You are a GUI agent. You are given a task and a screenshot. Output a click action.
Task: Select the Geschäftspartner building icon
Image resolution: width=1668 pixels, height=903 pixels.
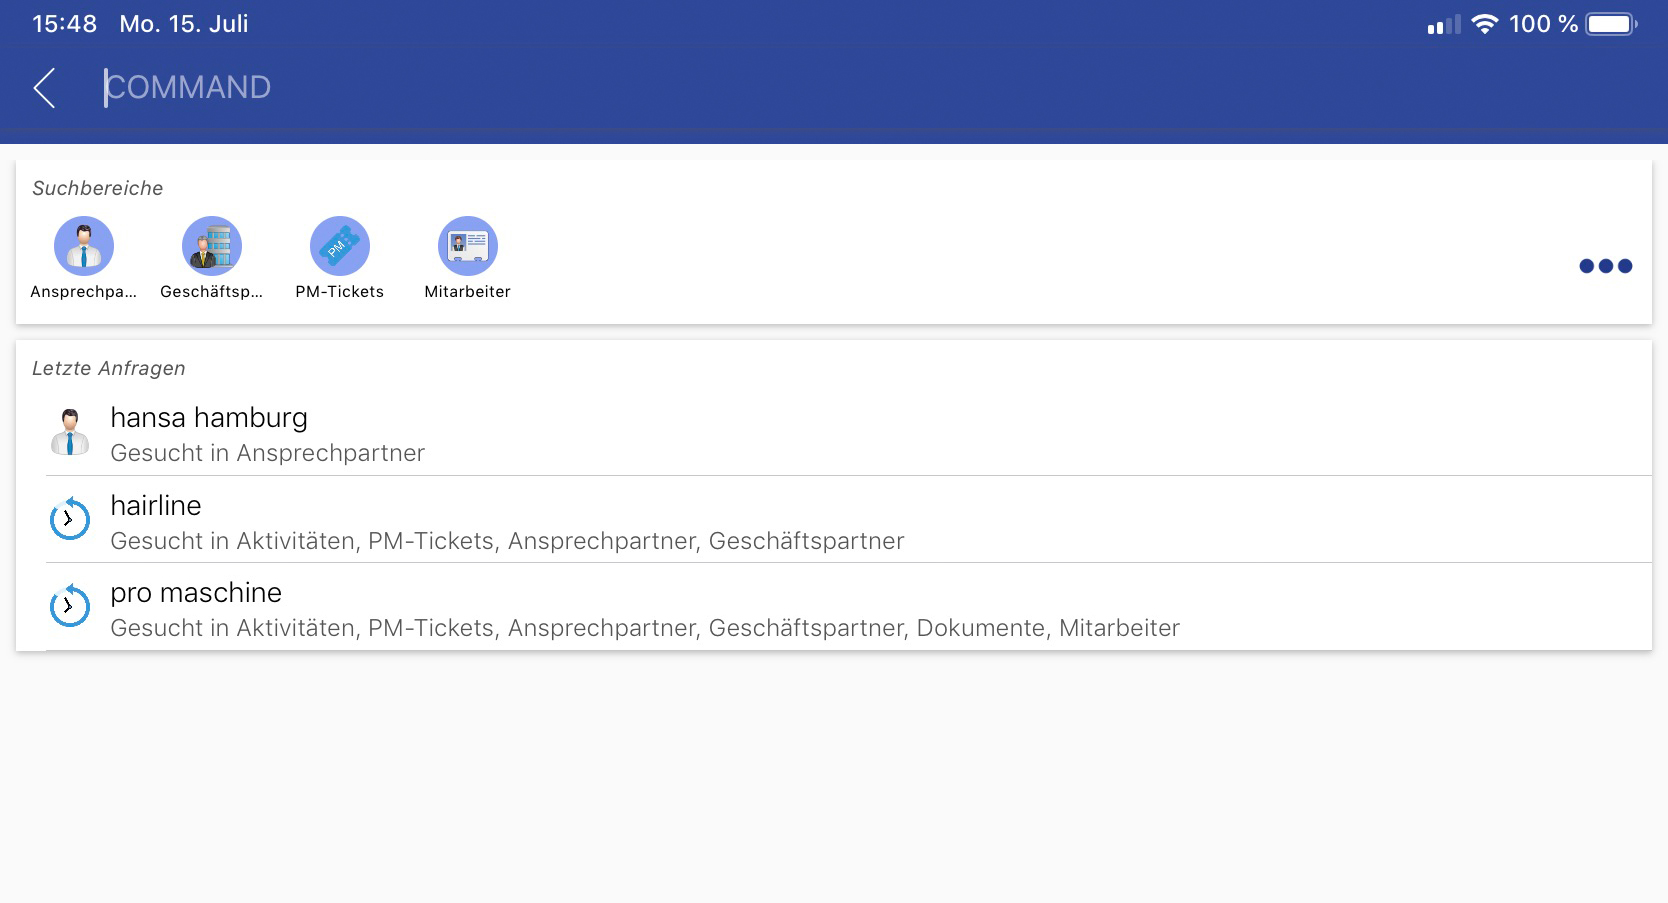212,246
